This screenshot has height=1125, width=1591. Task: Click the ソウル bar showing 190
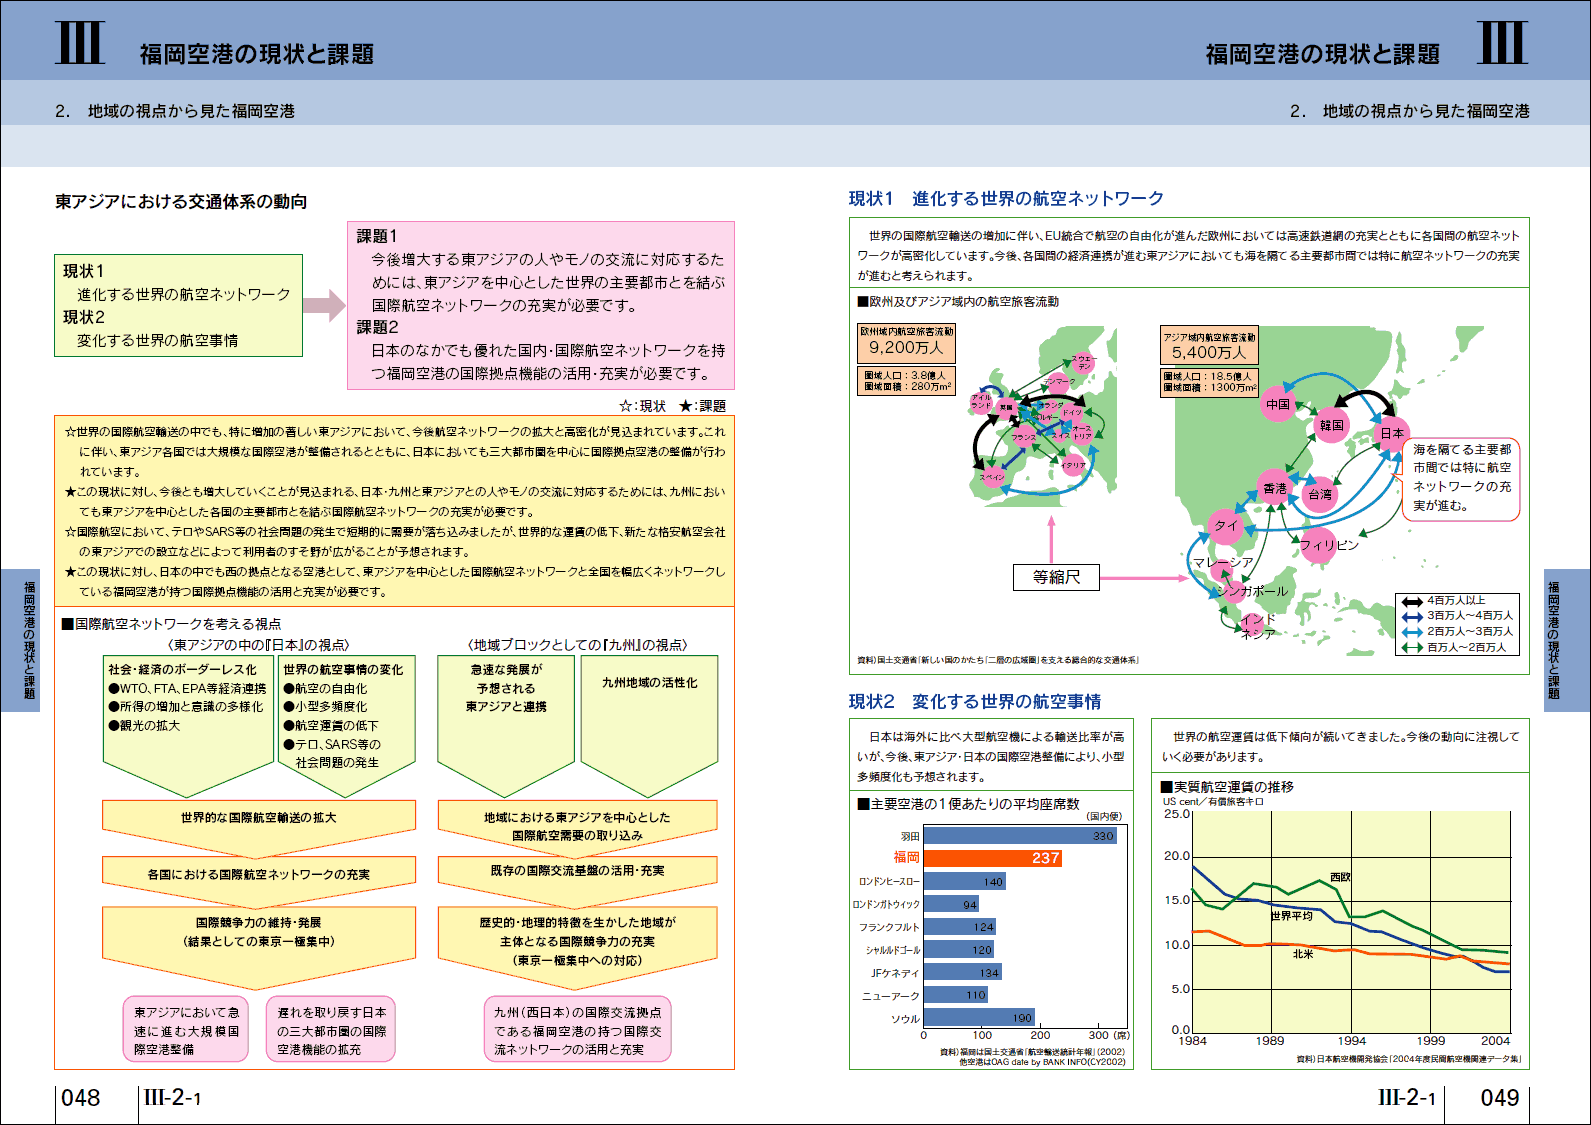[979, 1018]
